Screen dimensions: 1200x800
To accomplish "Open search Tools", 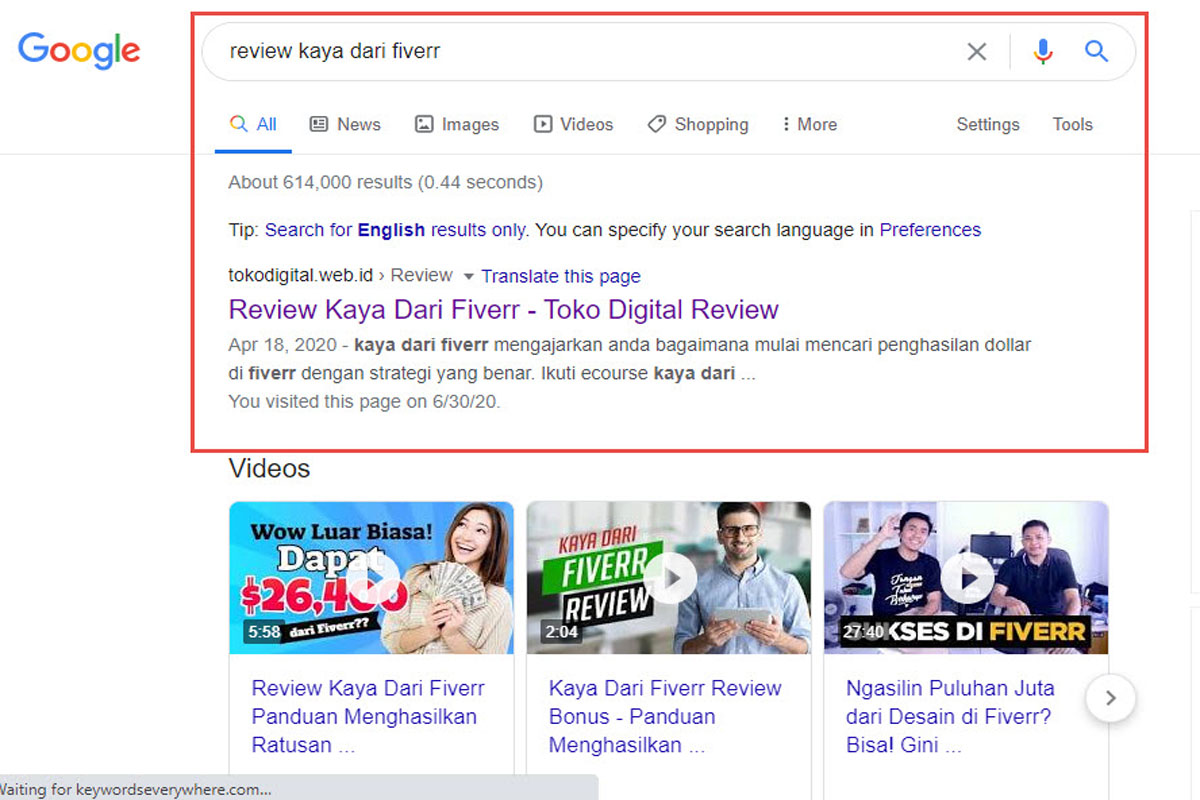I will coord(1072,125).
